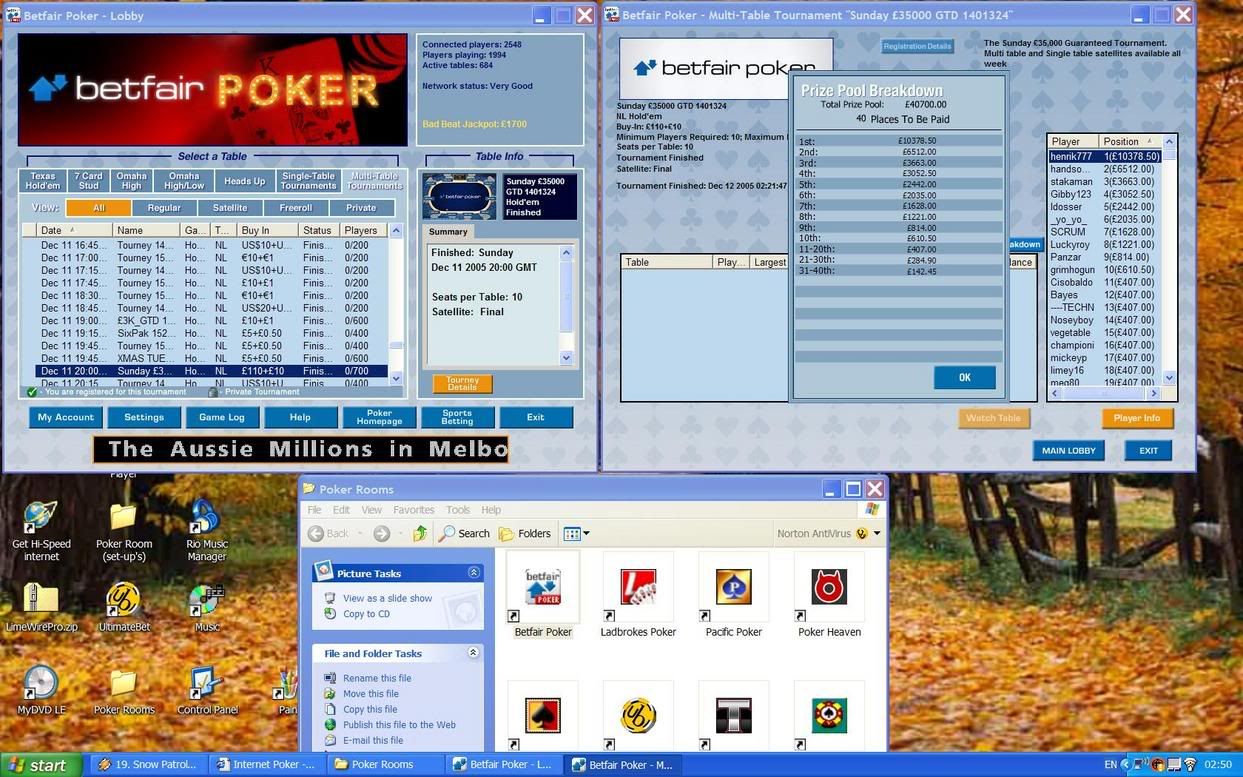Viewport: 1243px width, 777px height.
Task: Switch to Omaha High/Low tab
Action: pyautogui.click(x=184, y=181)
